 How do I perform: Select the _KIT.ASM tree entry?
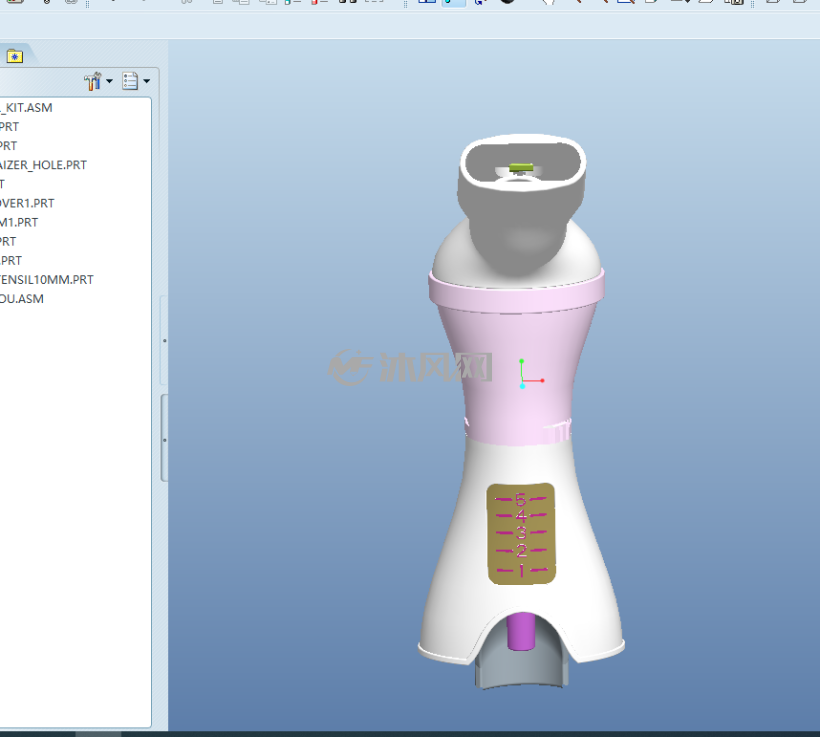tap(26, 108)
